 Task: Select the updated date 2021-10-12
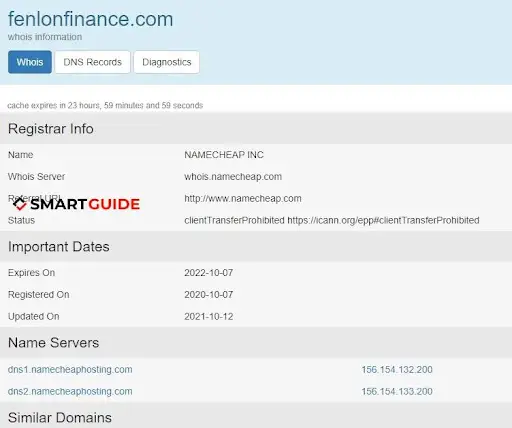(209, 317)
